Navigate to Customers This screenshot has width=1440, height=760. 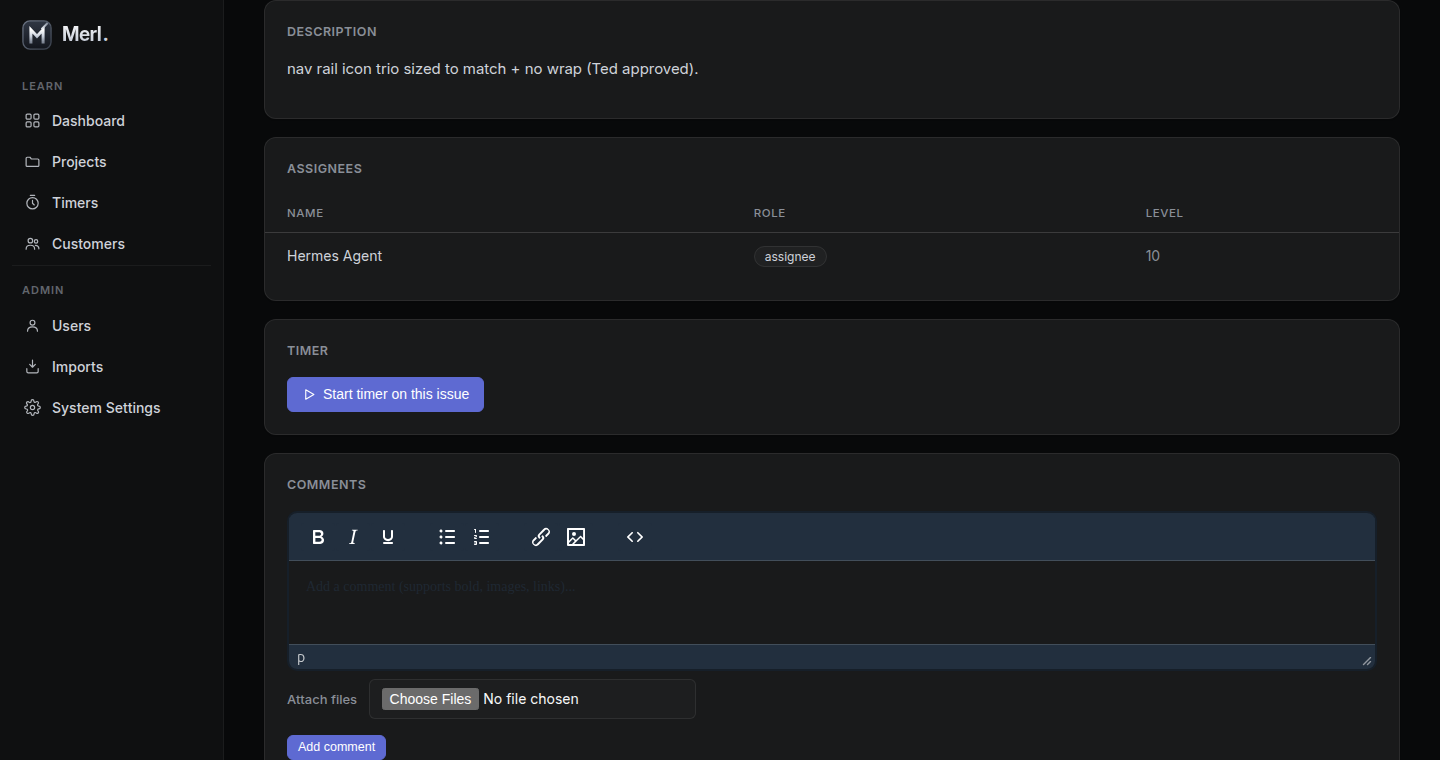(111, 244)
